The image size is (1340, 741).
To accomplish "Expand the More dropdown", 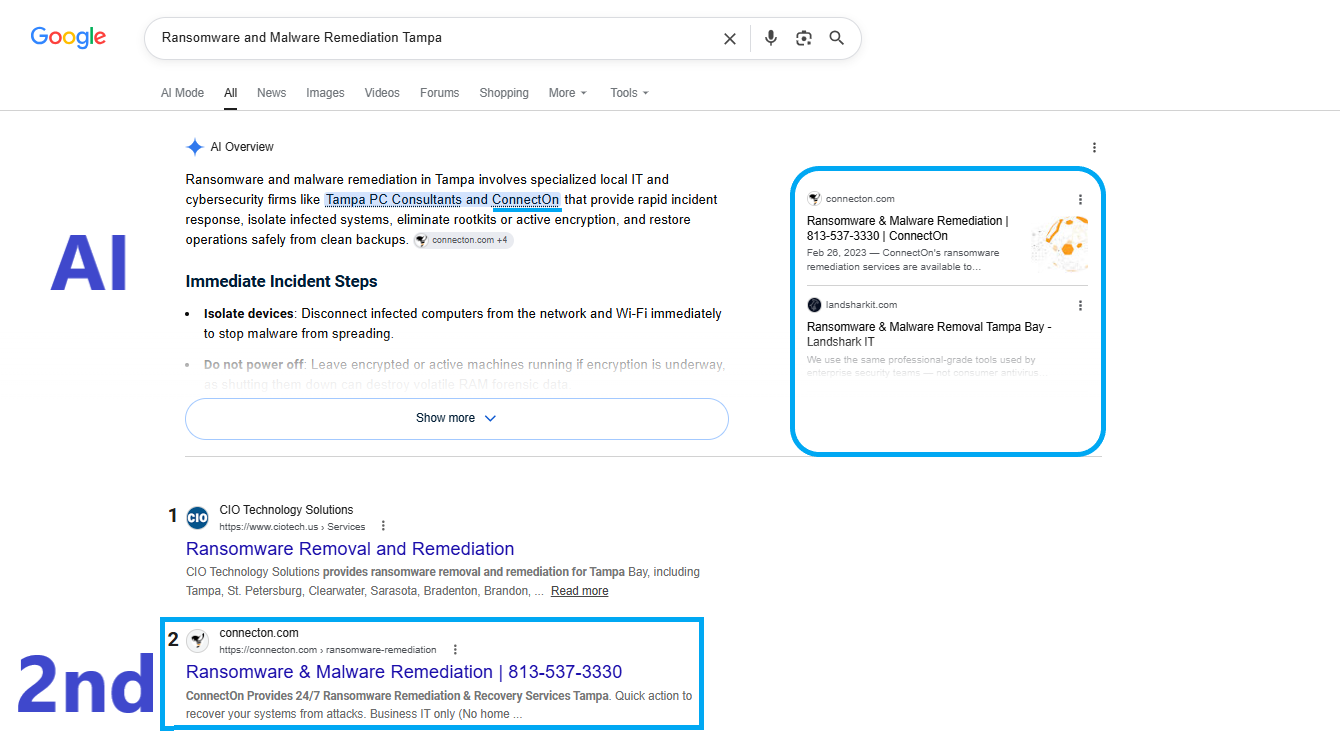I will (x=568, y=93).
